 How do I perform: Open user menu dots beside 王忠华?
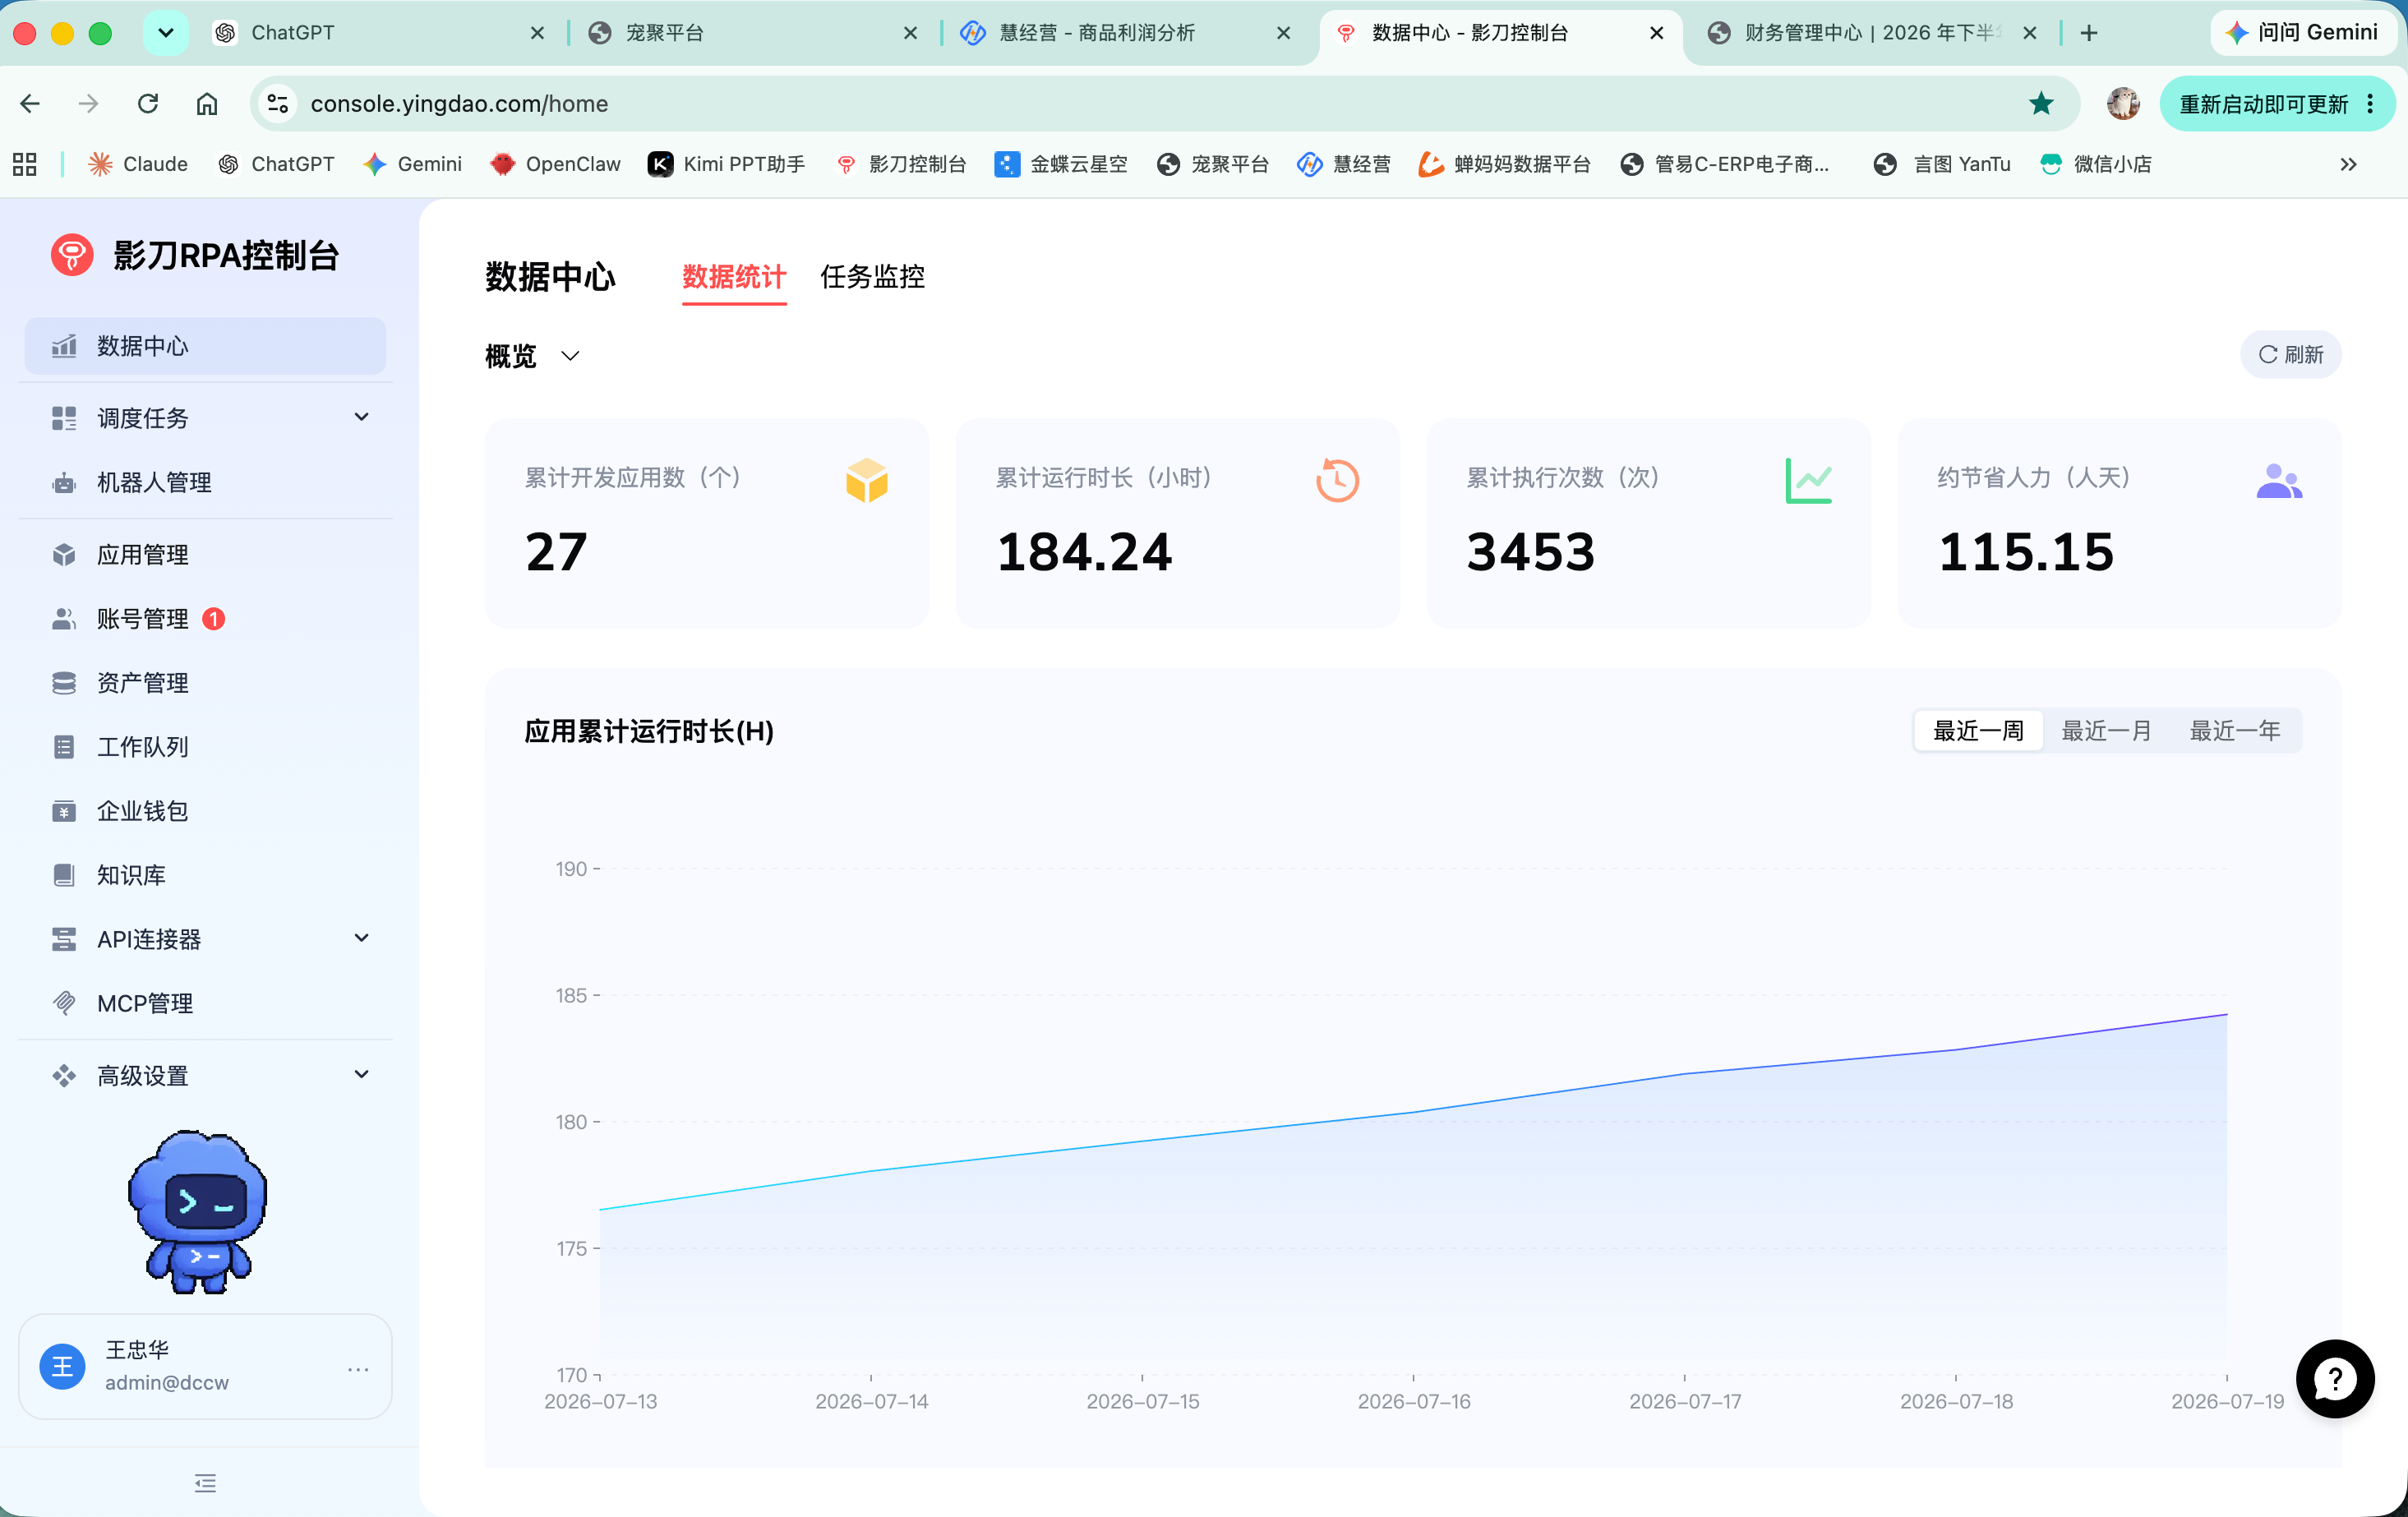[358, 1369]
